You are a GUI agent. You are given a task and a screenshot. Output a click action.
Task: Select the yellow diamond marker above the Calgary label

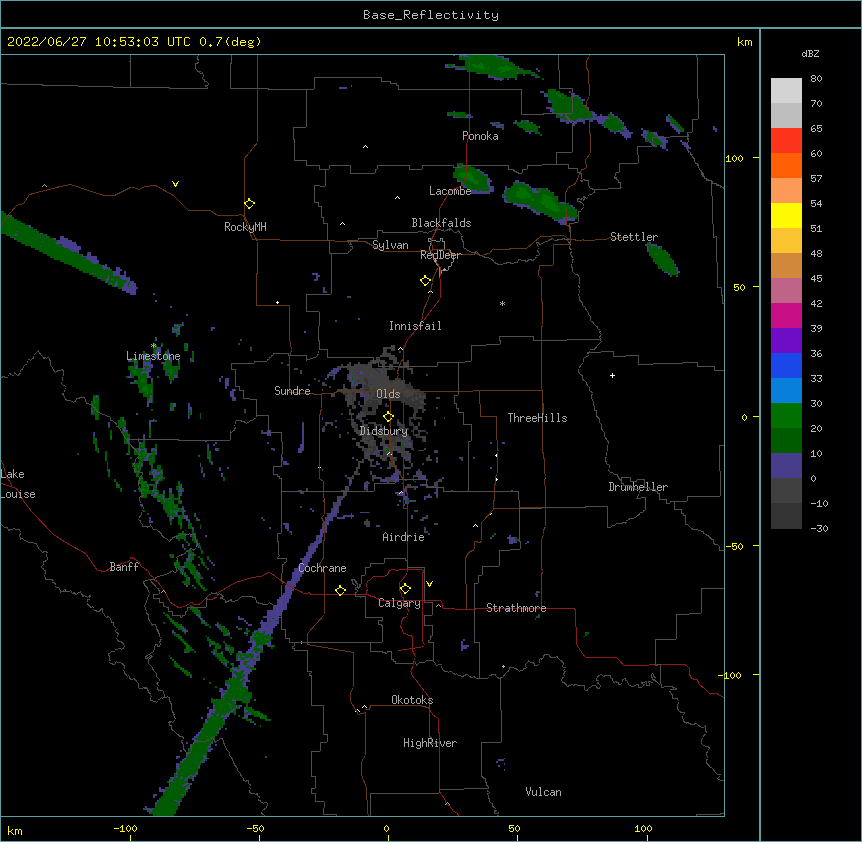click(405, 589)
